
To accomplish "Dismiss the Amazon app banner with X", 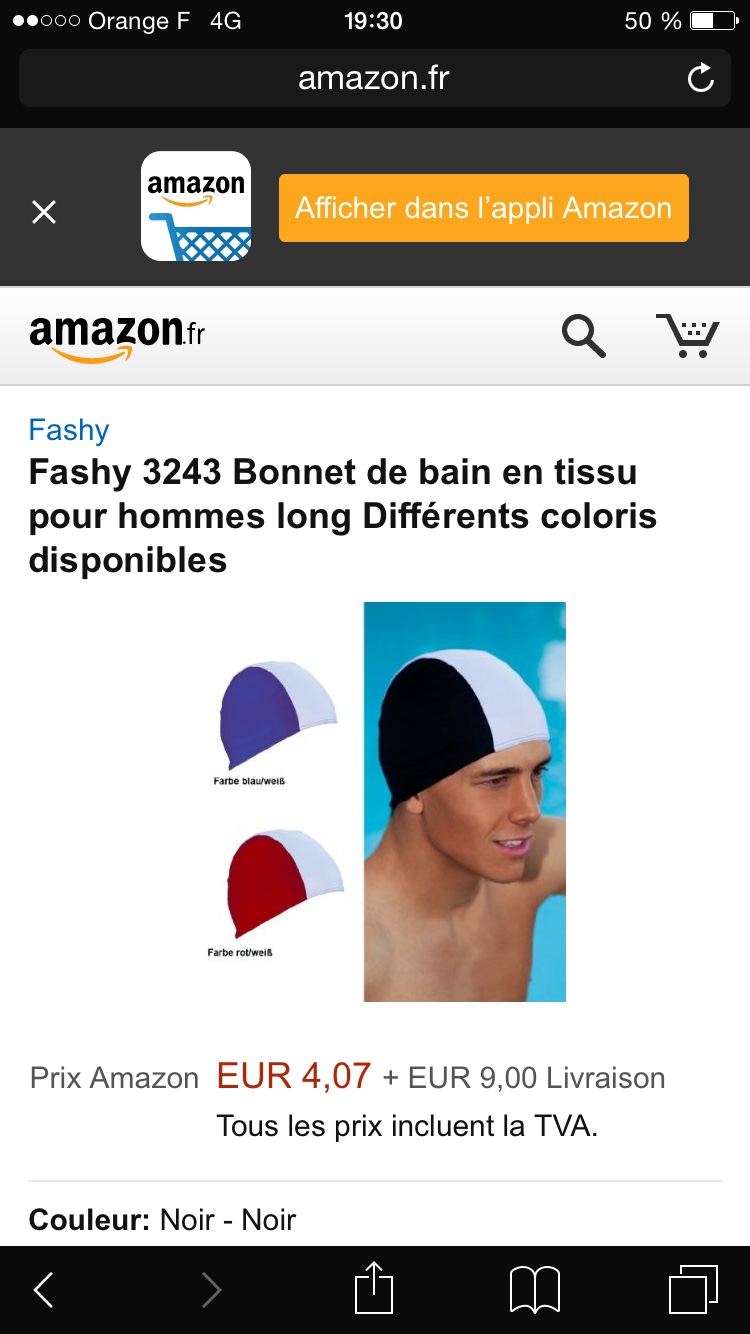I will tap(44, 211).
